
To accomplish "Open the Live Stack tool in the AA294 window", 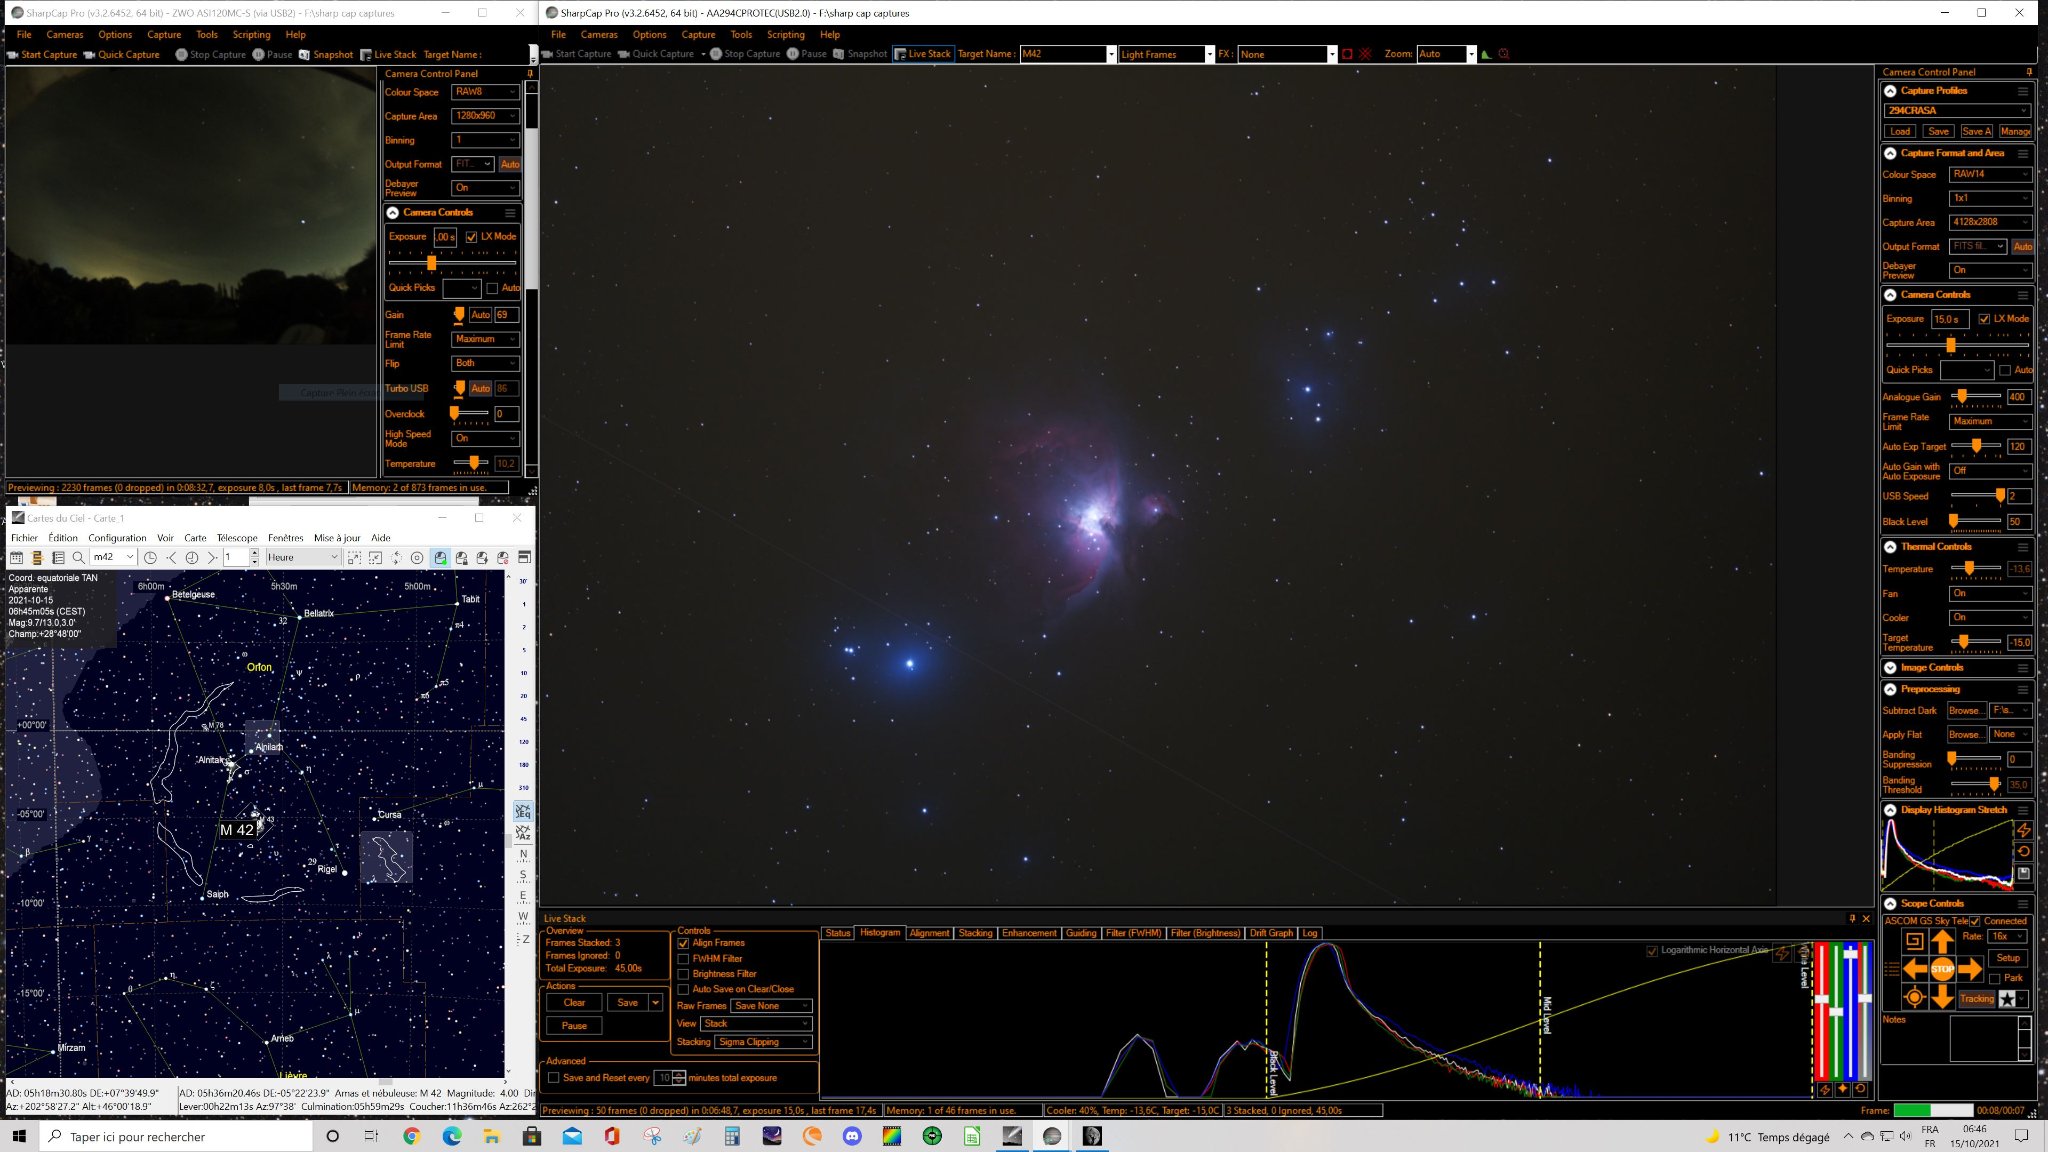I will 922,54.
